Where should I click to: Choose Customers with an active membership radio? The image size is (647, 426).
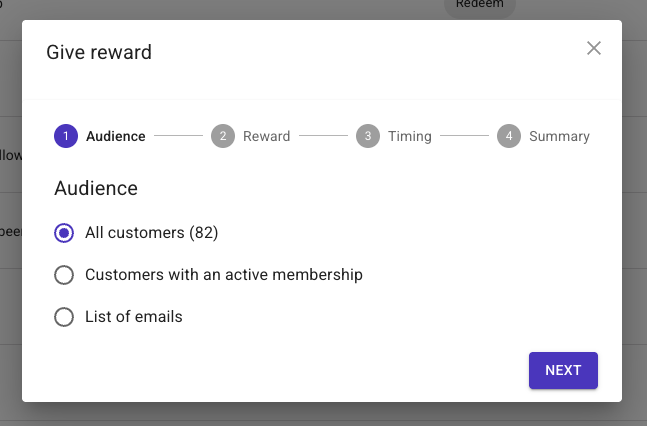tap(64, 275)
